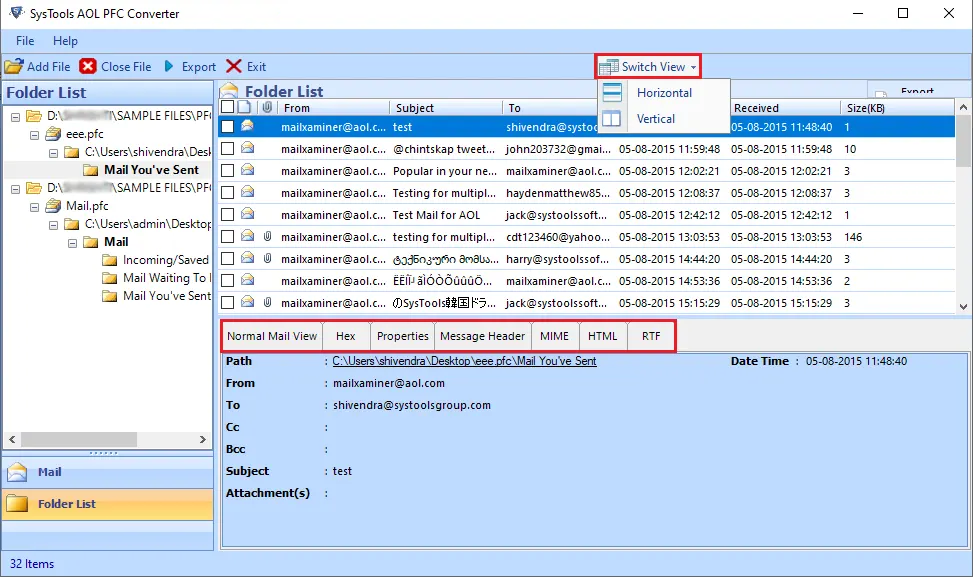Click envelope icon of 'Popular in your ne' row
The width and height of the screenshot is (973, 577).
248,169
